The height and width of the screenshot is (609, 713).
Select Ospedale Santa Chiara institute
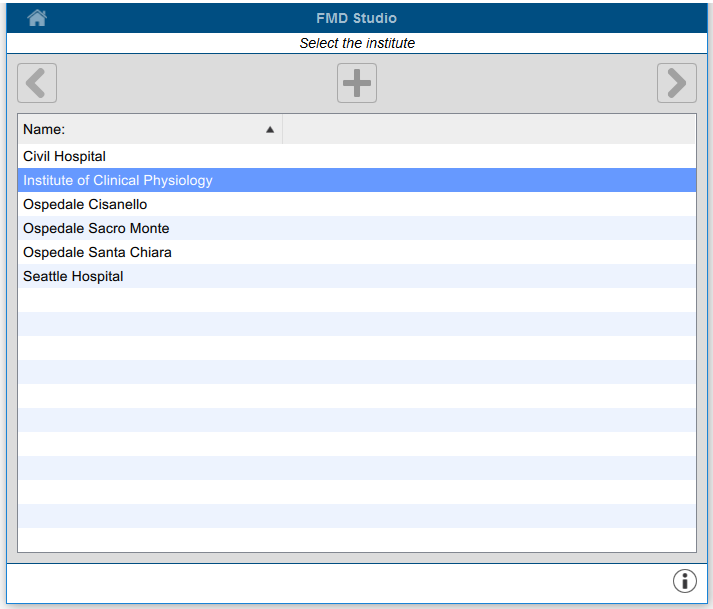(97, 252)
